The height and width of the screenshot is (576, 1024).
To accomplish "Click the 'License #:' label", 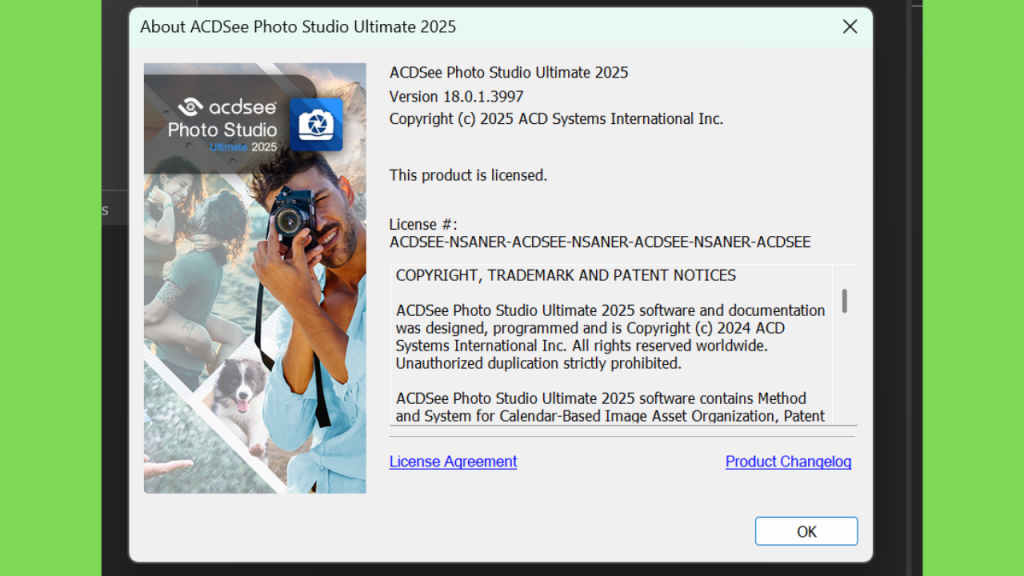I will tap(423, 224).
